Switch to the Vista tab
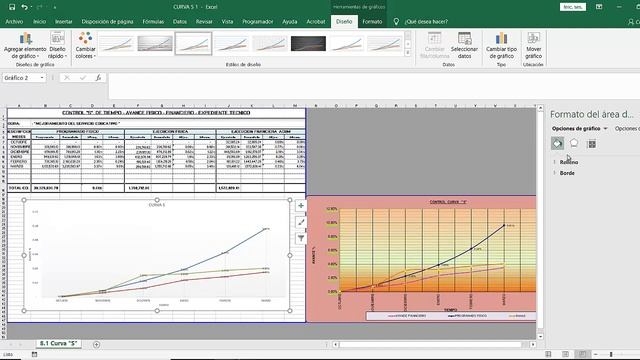The height and width of the screenshot is (360, 640). [x=227, y=22]
